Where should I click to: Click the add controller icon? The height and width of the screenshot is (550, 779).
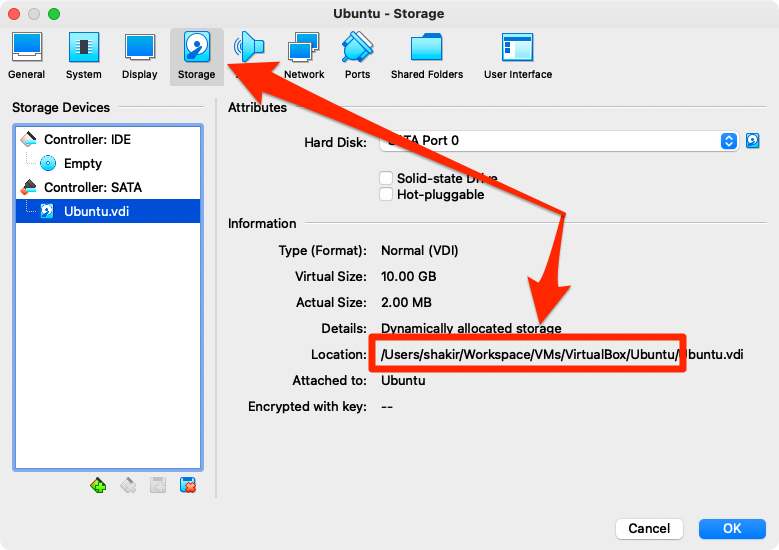click(98, 486)
